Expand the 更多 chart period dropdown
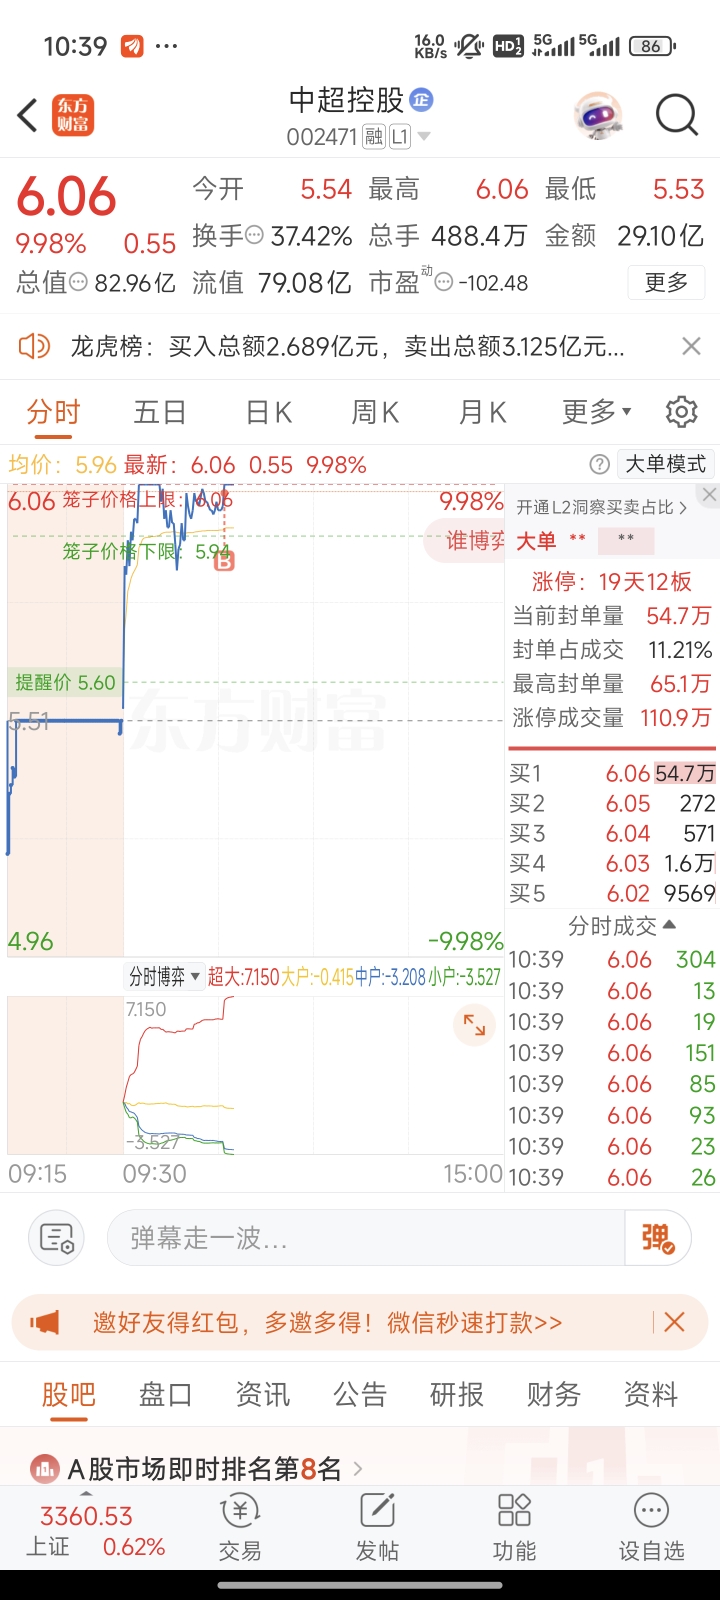Image resolution: width=720 pixels, height=1600 pixels. [x=597, y=411]
